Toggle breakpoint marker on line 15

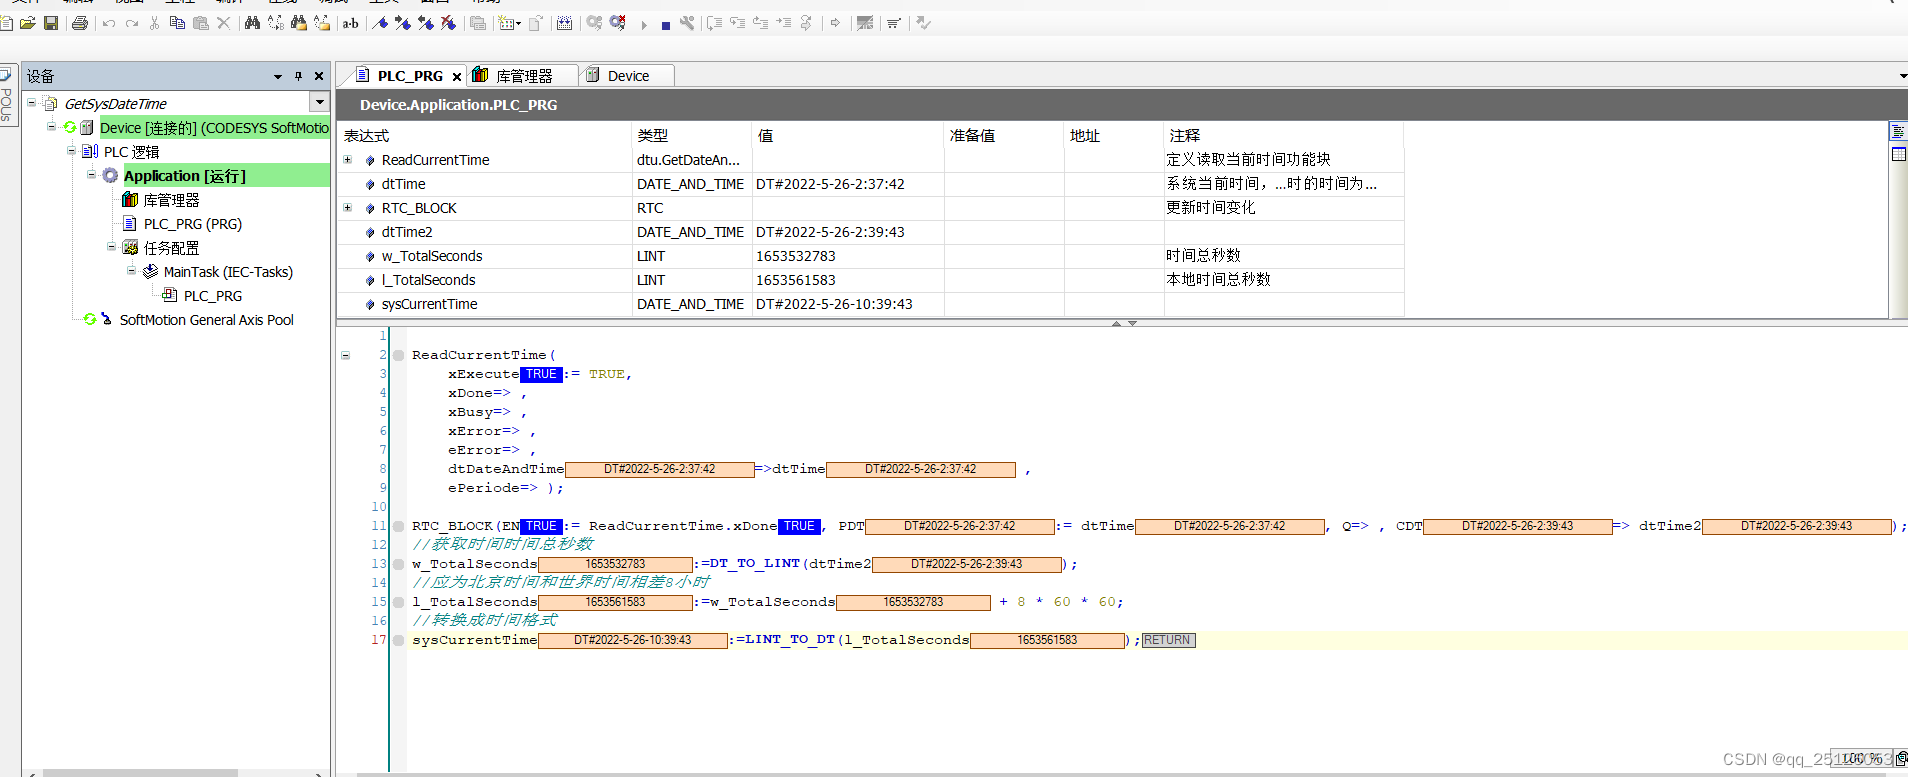click(x=399, y=602)
